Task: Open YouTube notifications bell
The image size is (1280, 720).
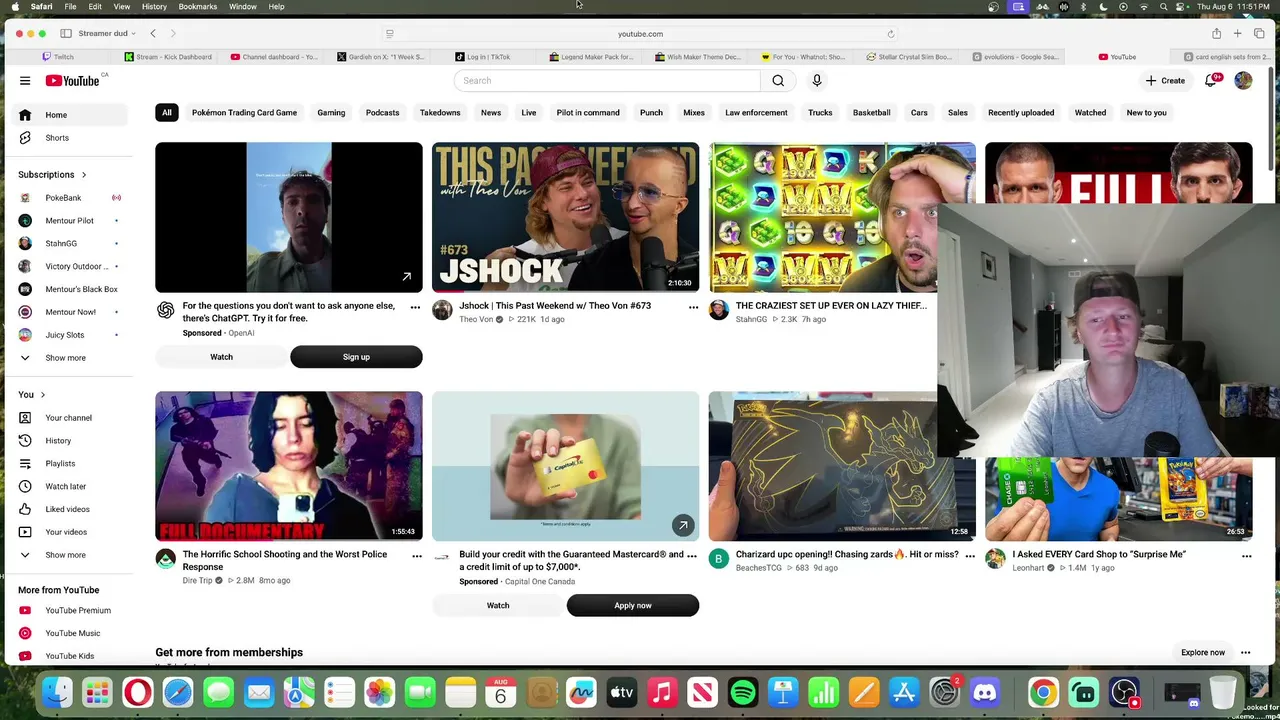Action: [x=1211, y=80]
